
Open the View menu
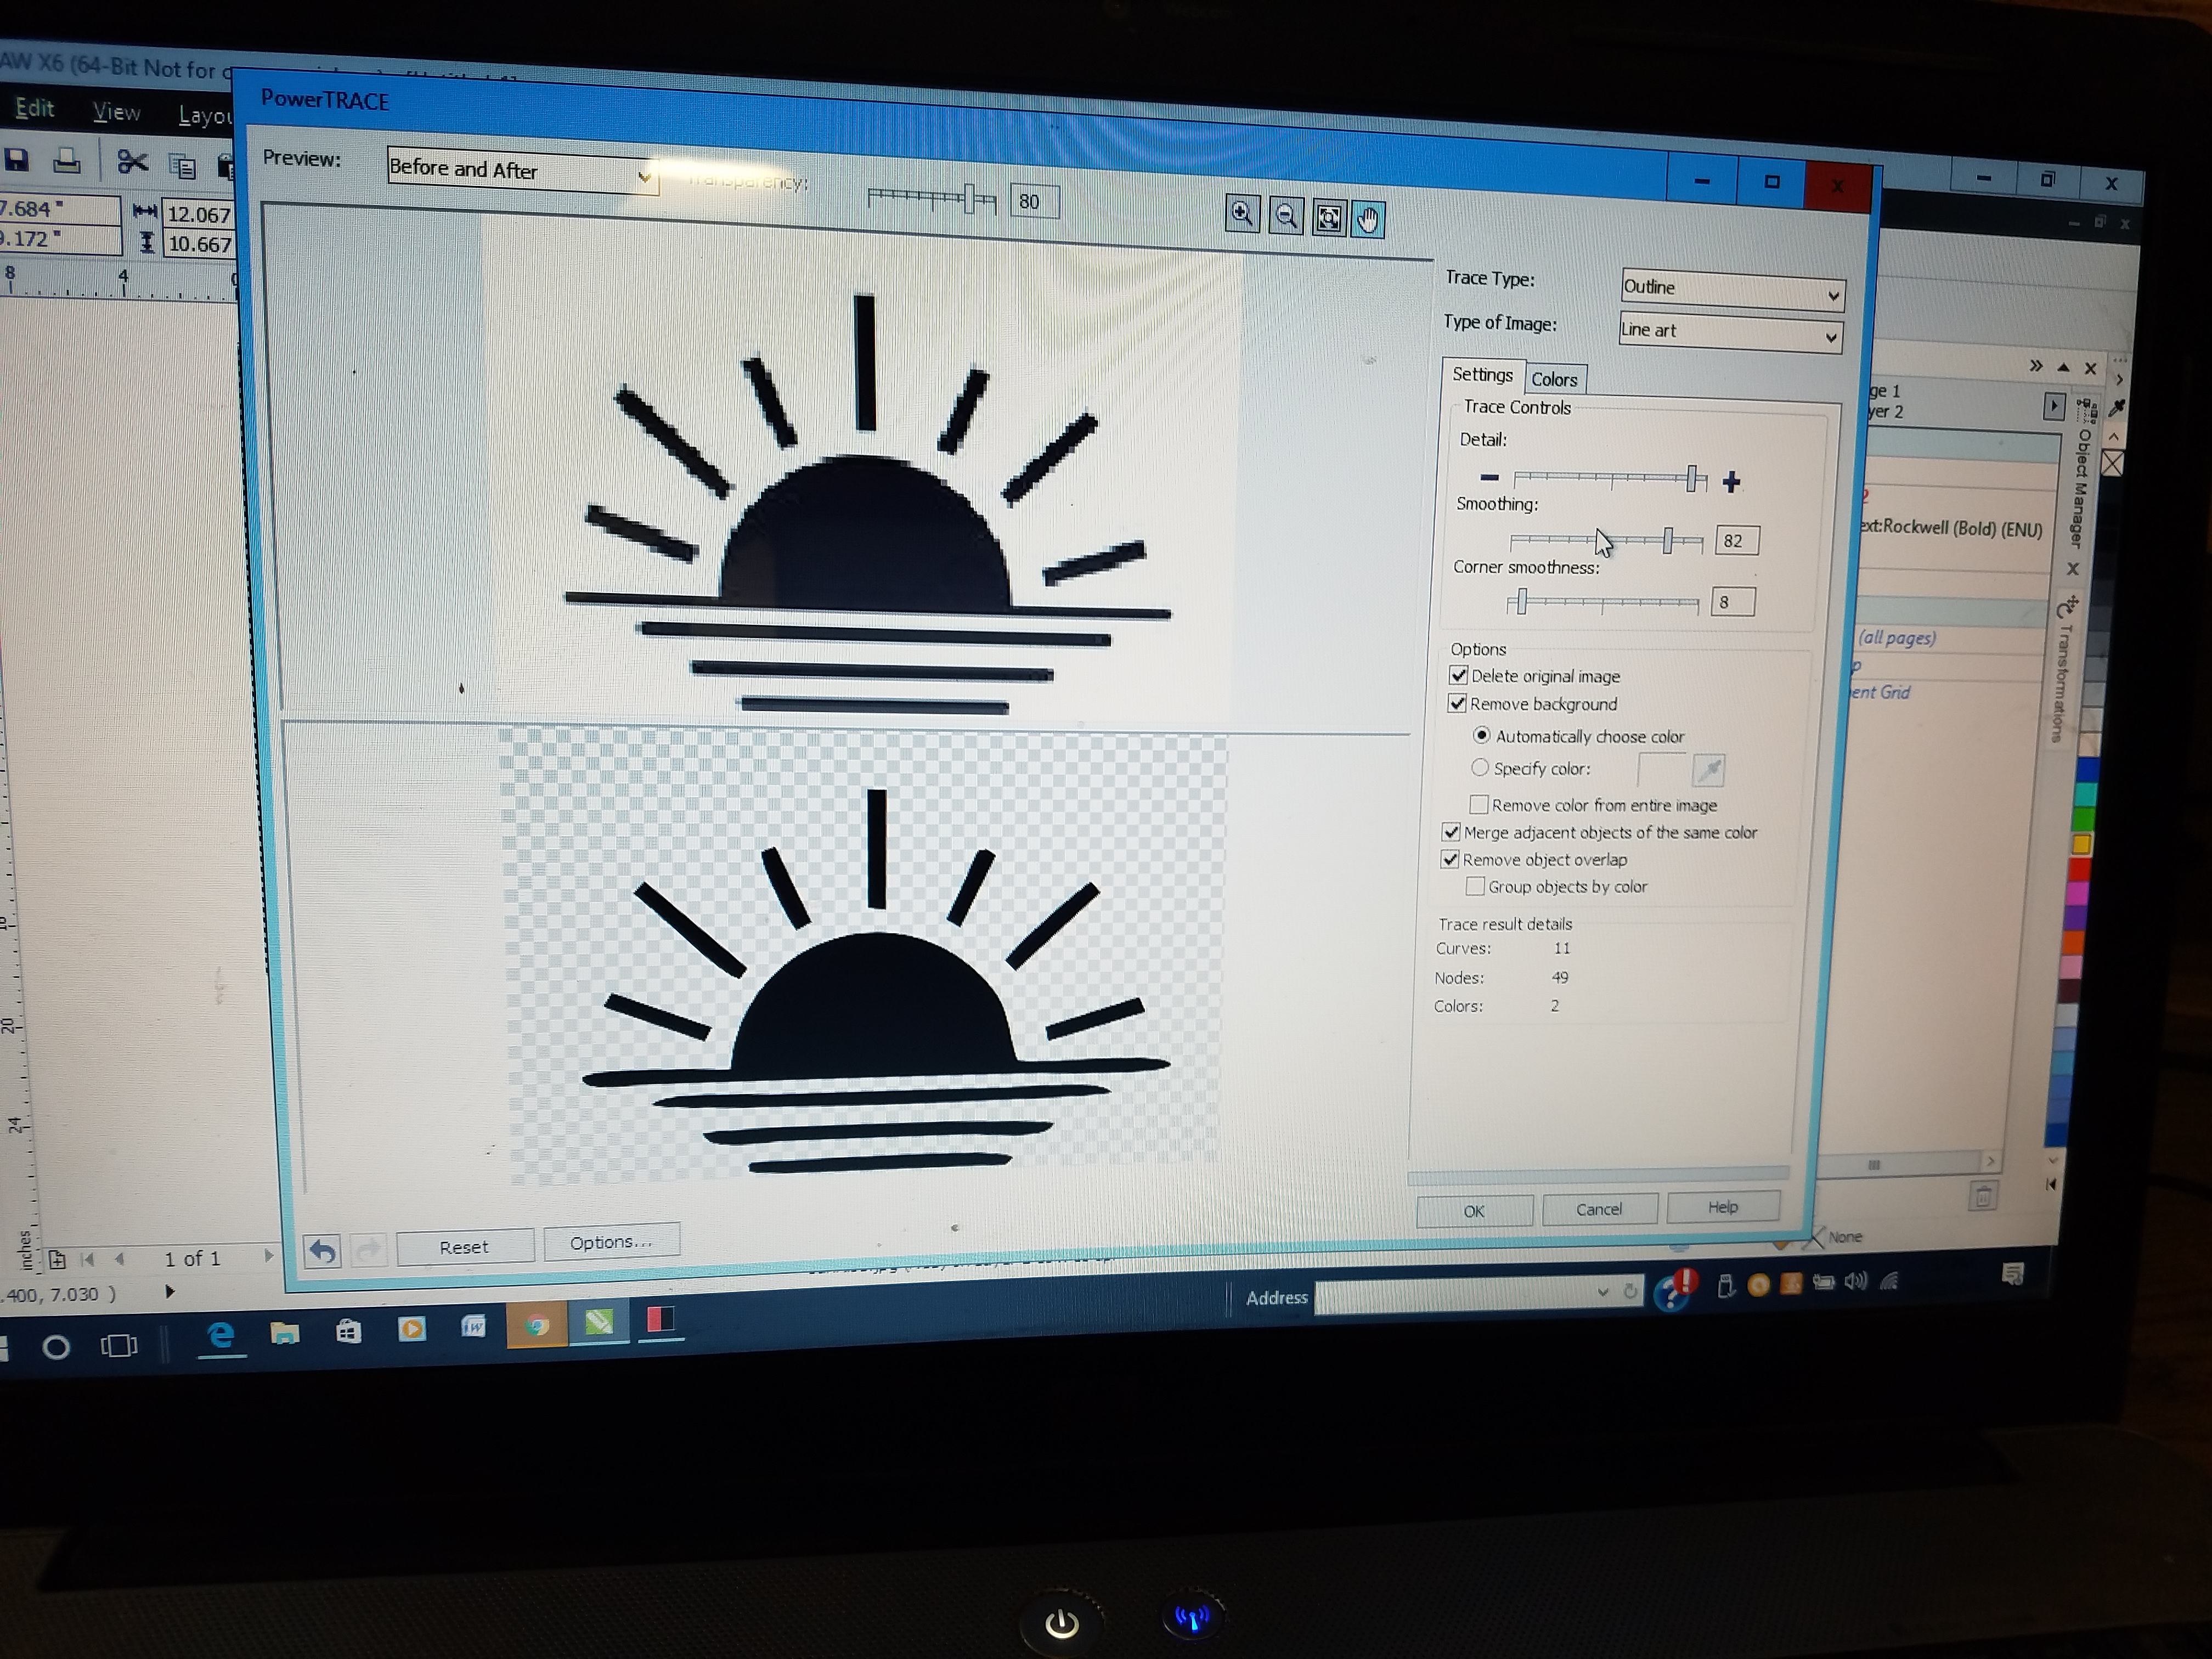(116, 112)
